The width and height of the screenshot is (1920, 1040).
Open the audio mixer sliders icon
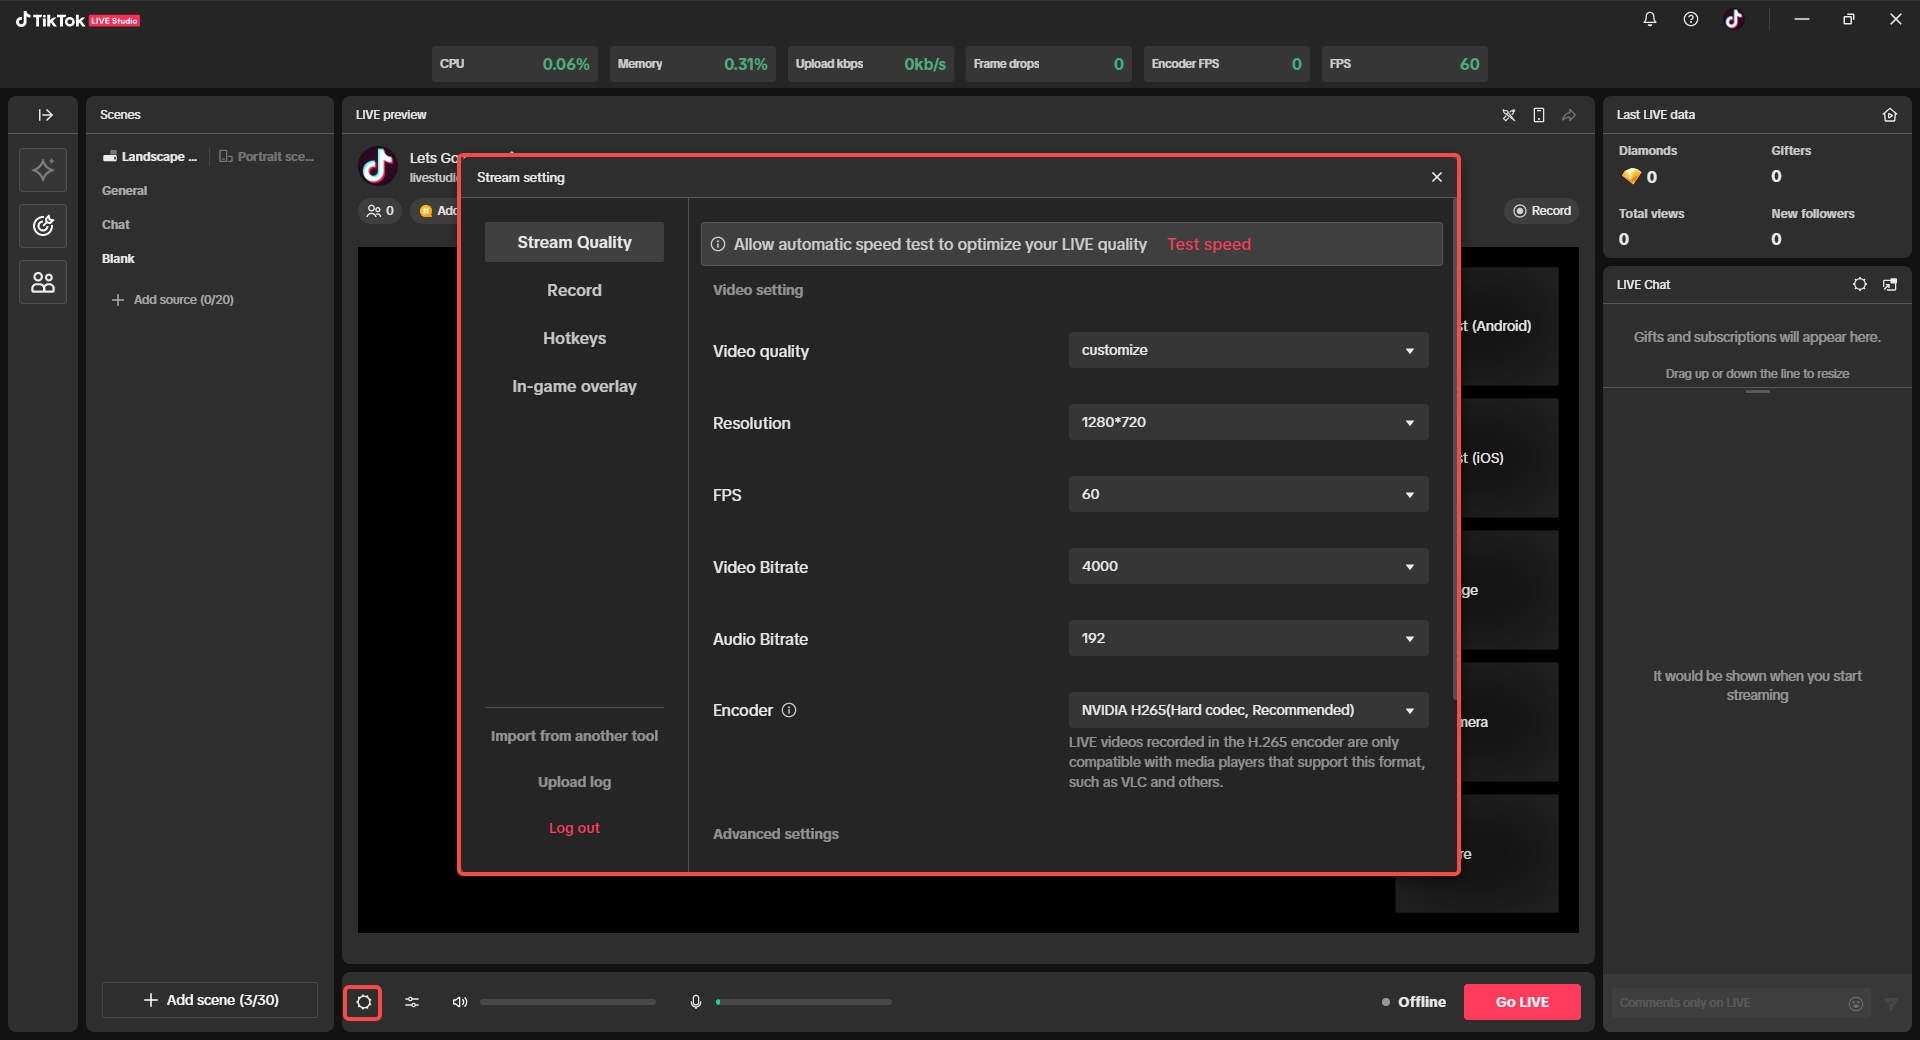pos(412,1002)
